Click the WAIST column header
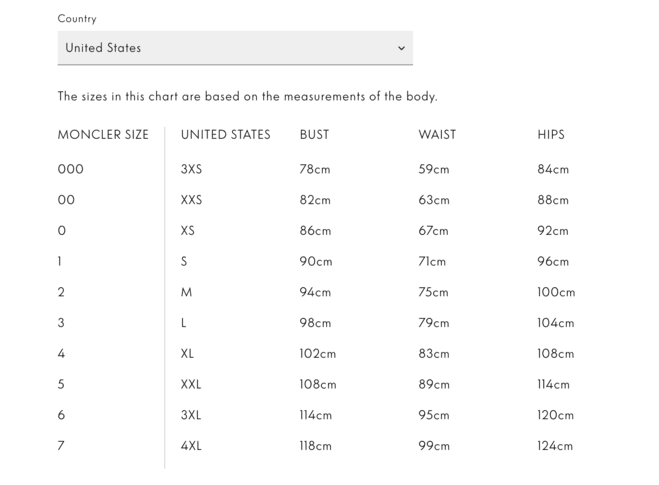The image size is (659, 485). (437, 134)
